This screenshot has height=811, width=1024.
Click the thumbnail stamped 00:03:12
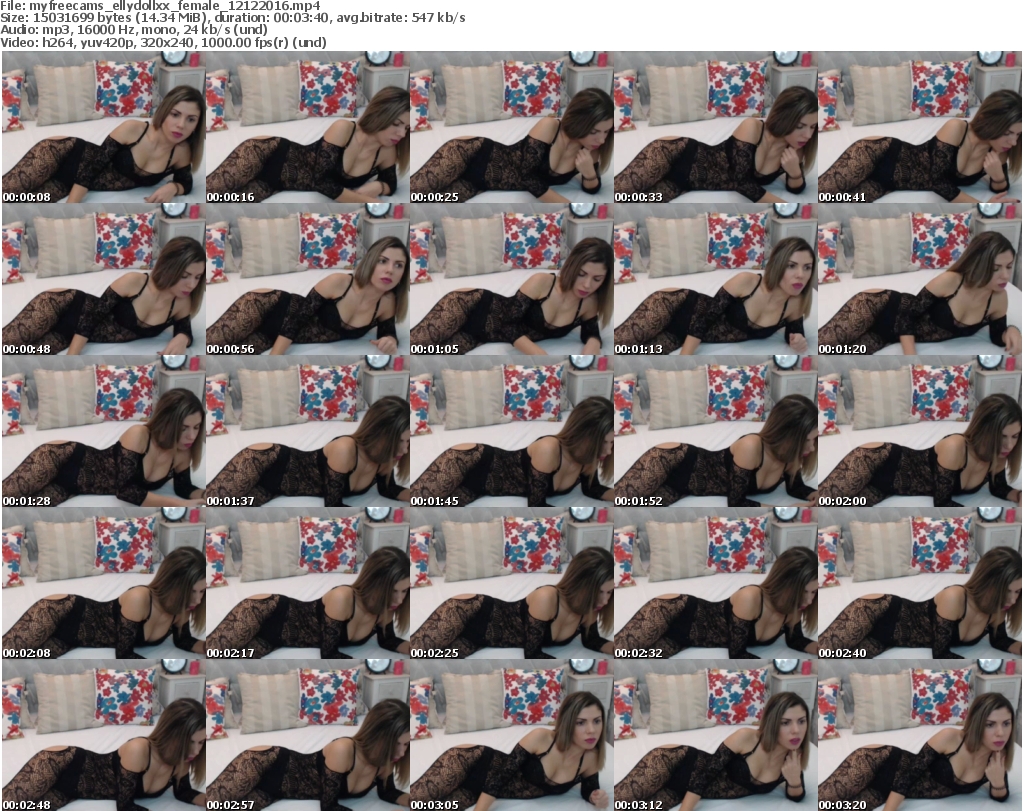click(x=715, y=735)
